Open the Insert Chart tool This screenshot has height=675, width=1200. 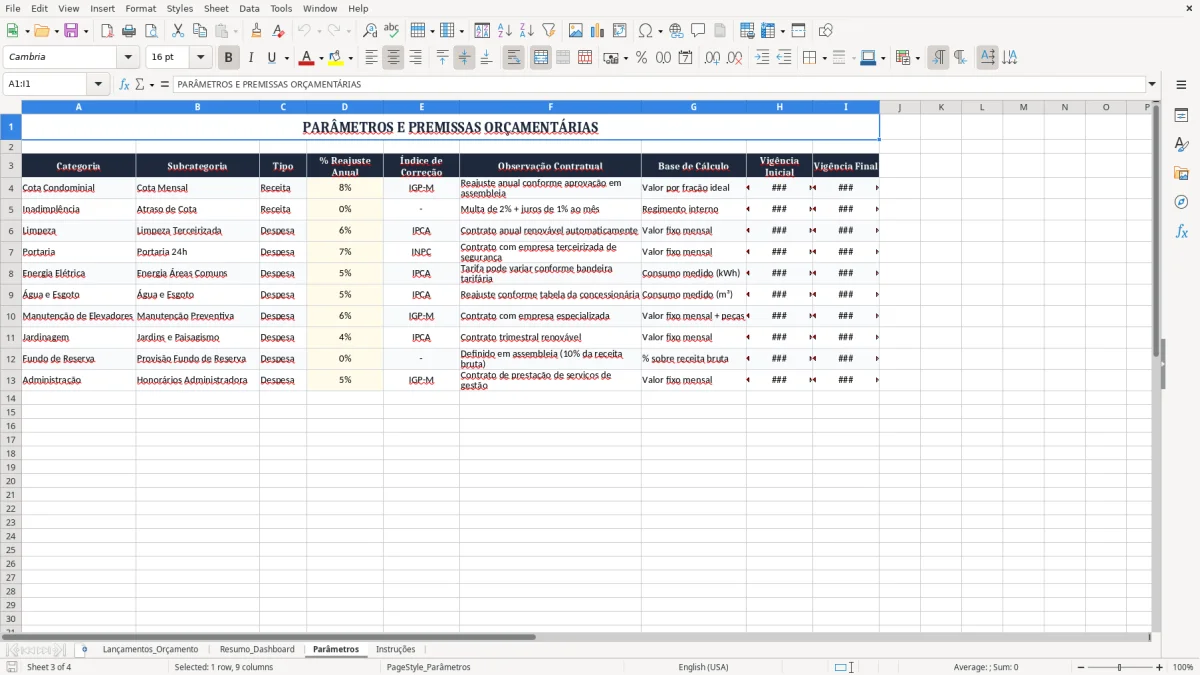[598, 31]
